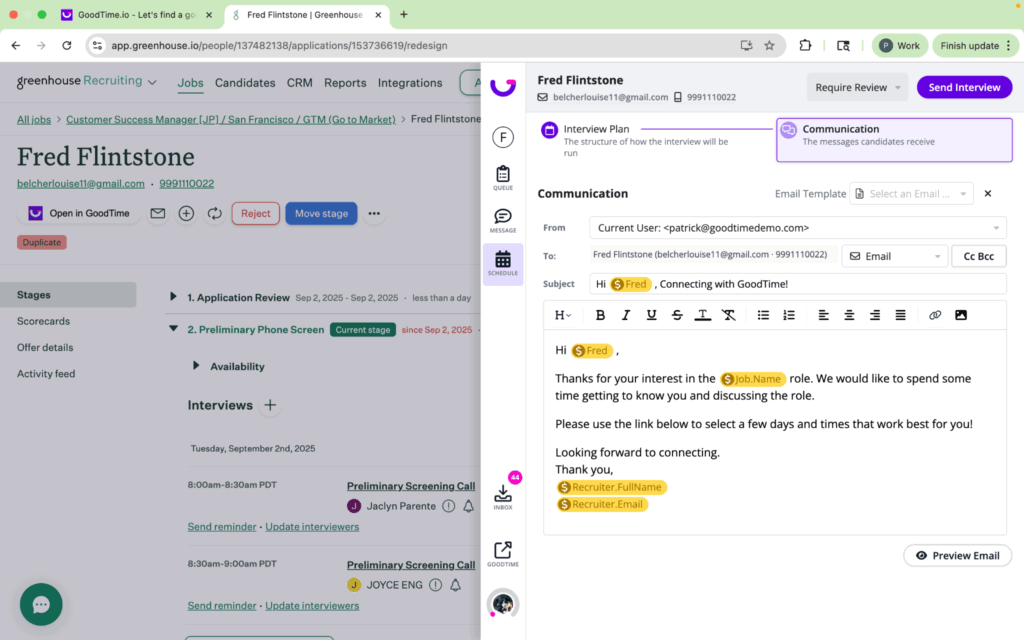1024x640 pixels.
Task: Open the Message chat icon in sidebar
Action: click(x=502, y=218)
